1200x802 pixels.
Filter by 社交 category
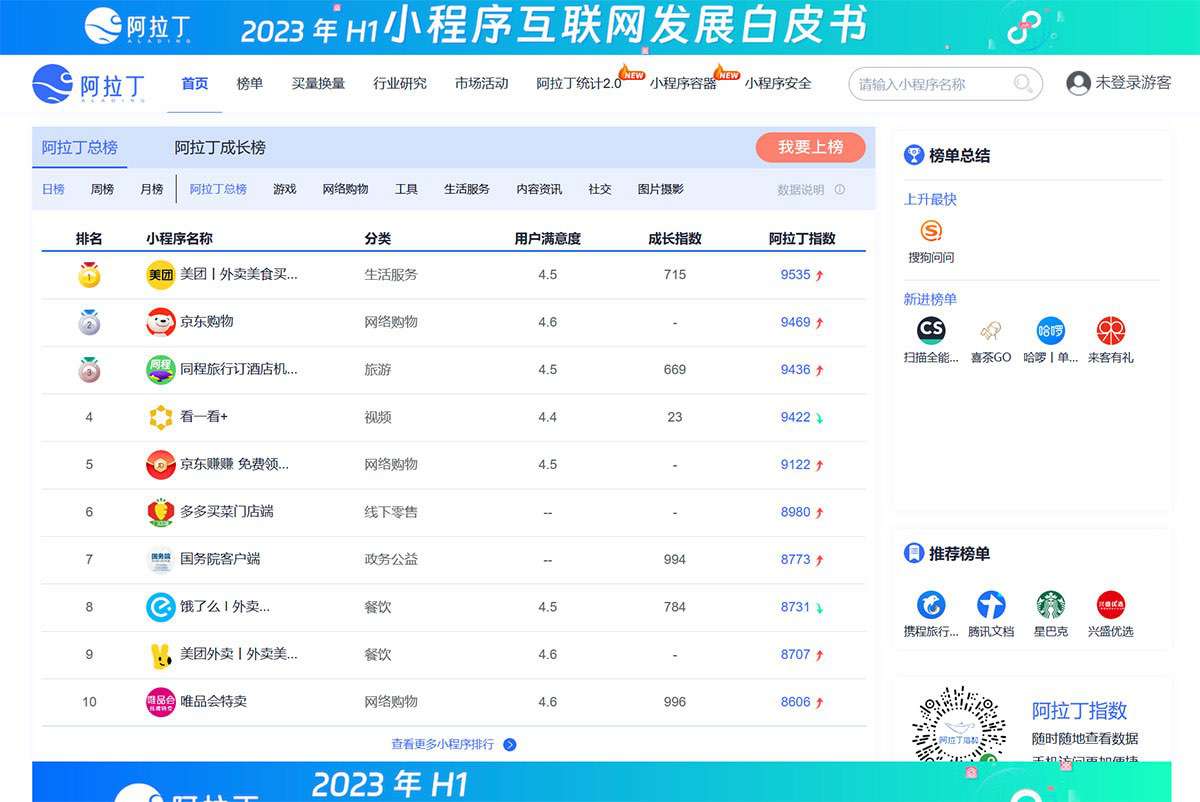[600, 190]
